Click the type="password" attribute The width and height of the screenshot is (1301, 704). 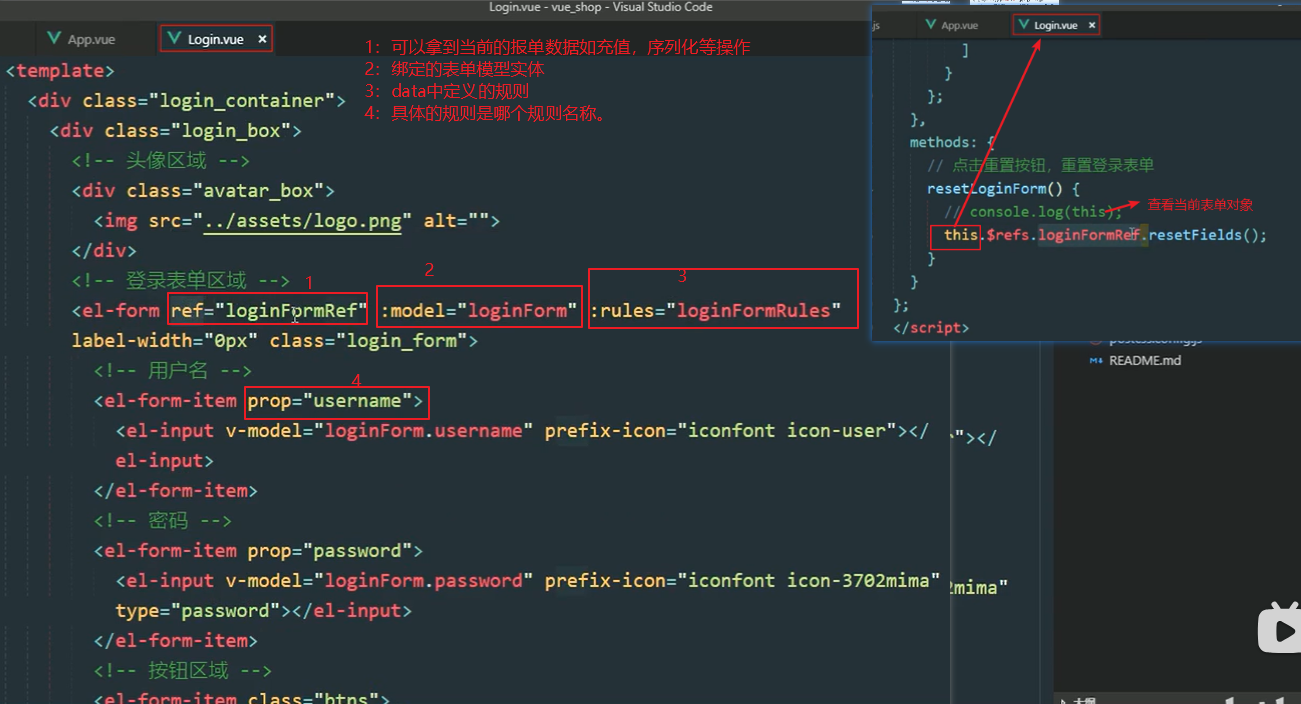(x=198, y=610)
